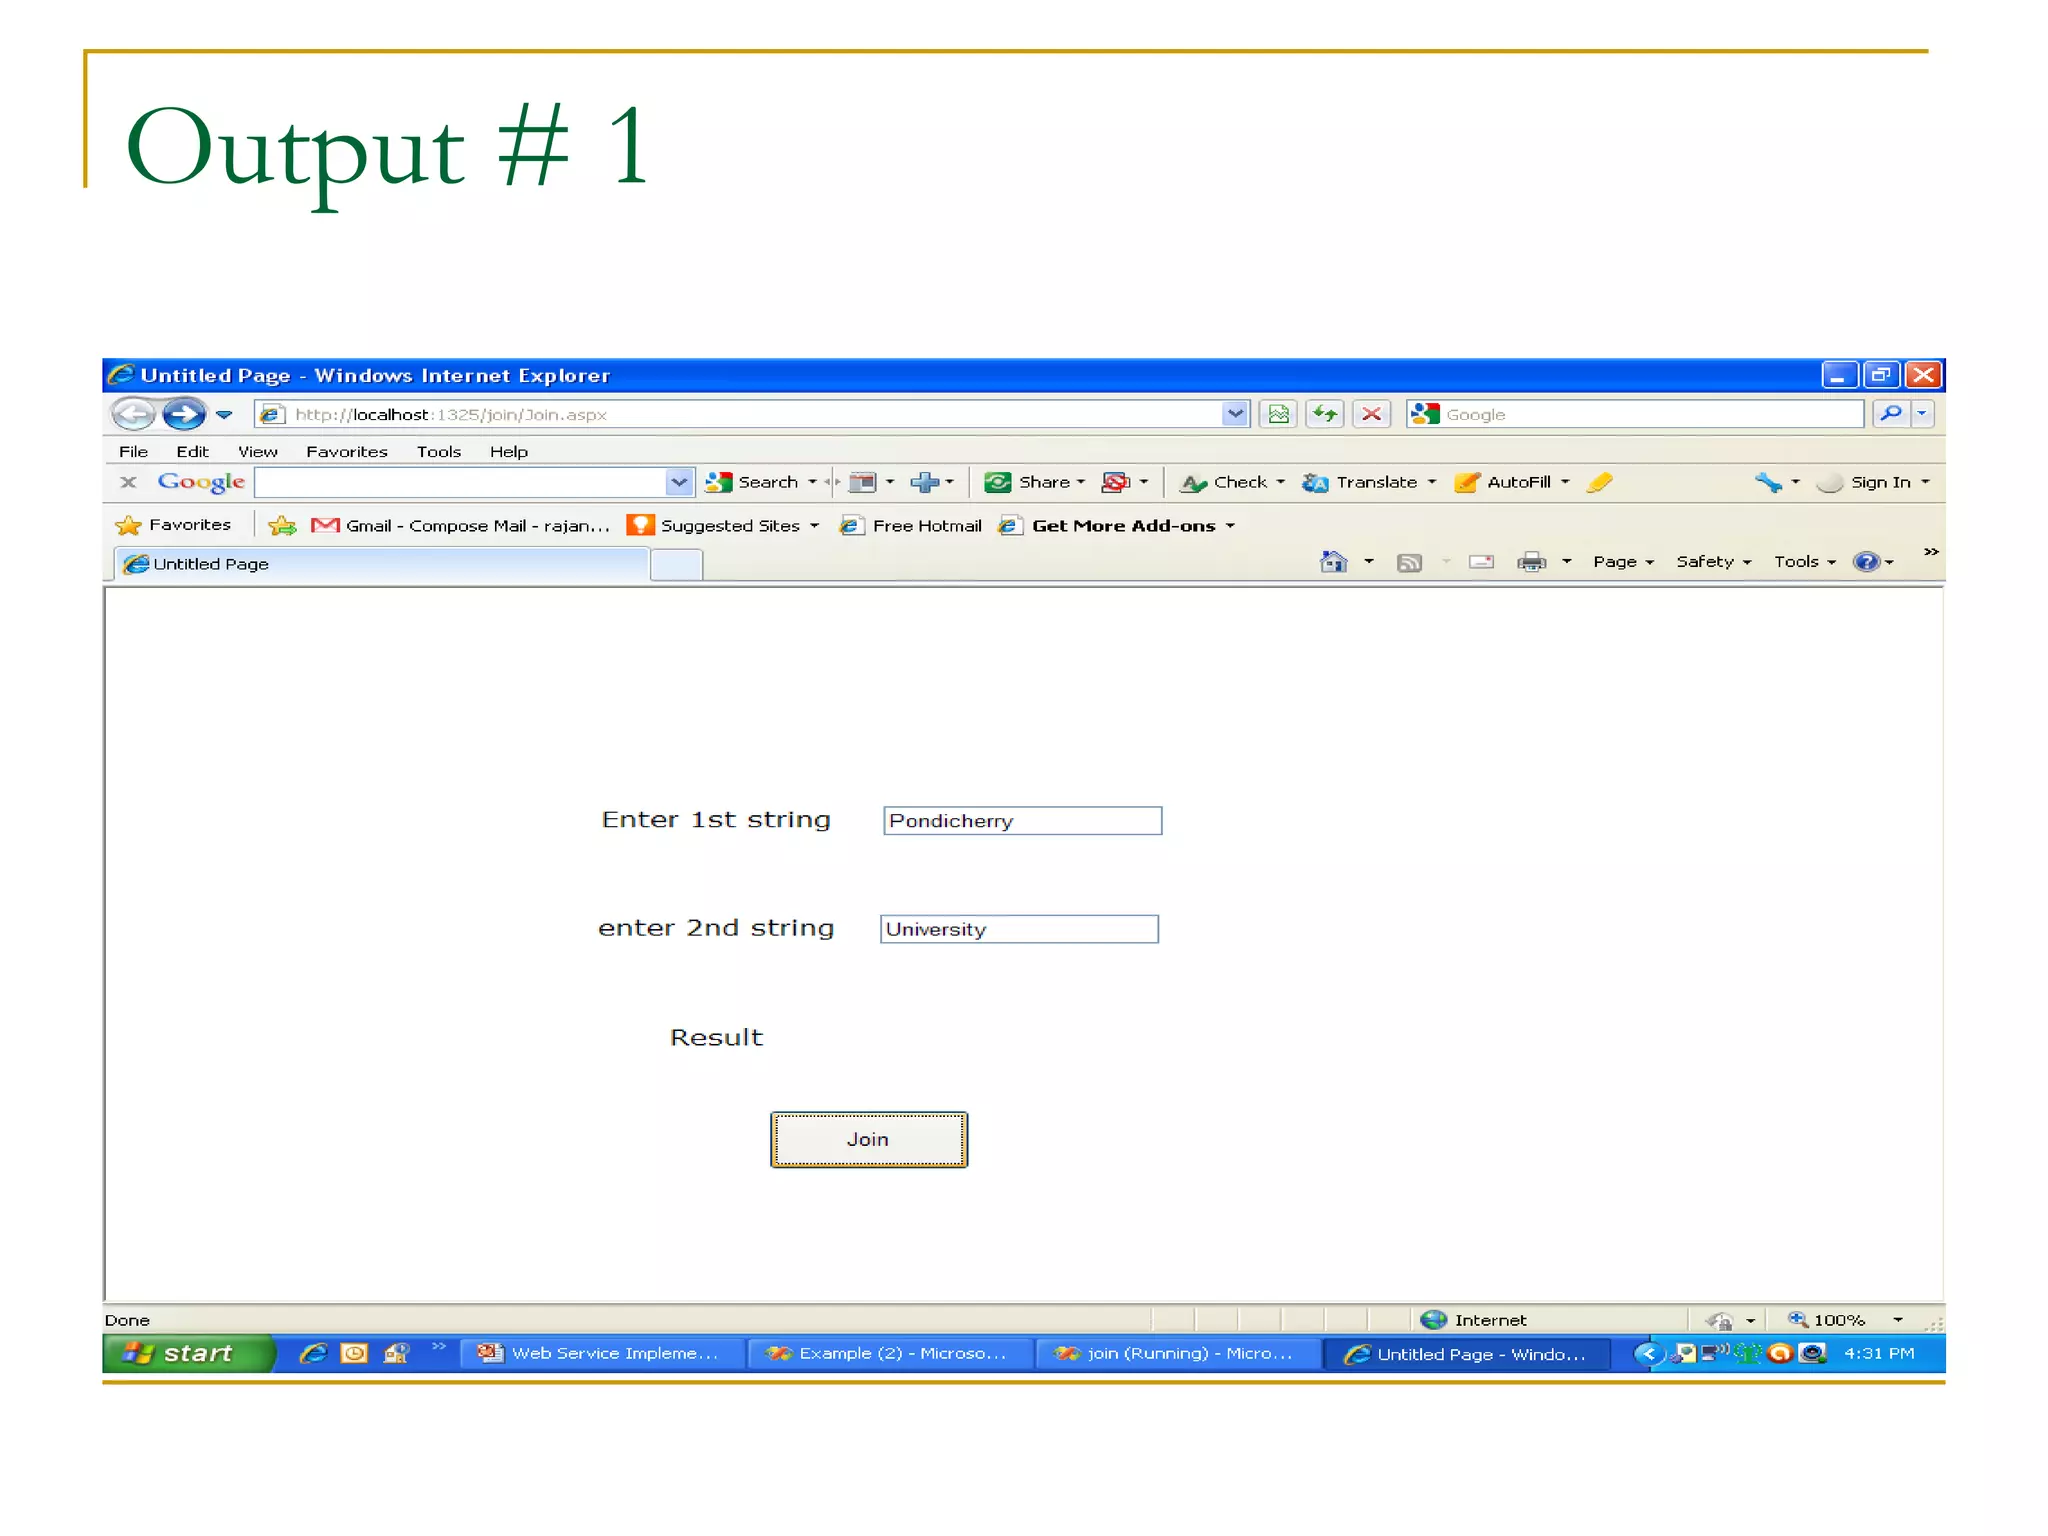Click the RSS feeds icon
2048x1536 pixels.
(1409, 563)
